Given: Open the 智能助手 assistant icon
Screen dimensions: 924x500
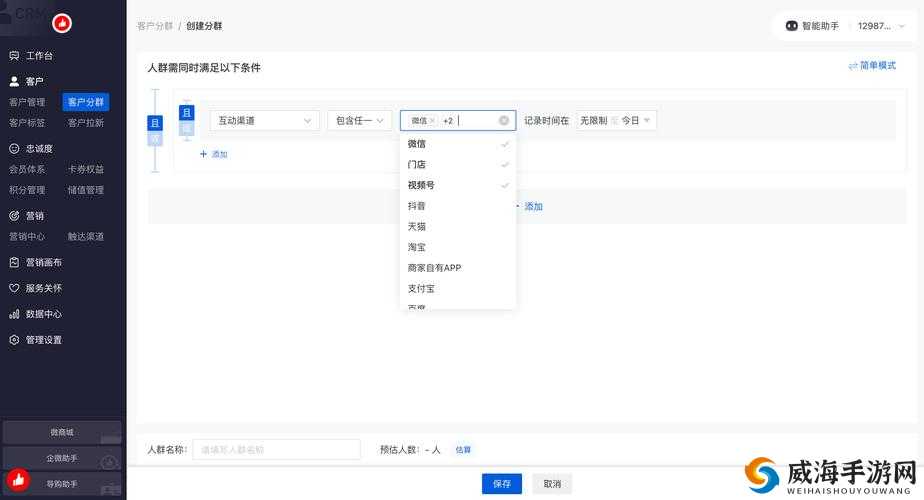Looking at the screenshot, I should 791,26.
